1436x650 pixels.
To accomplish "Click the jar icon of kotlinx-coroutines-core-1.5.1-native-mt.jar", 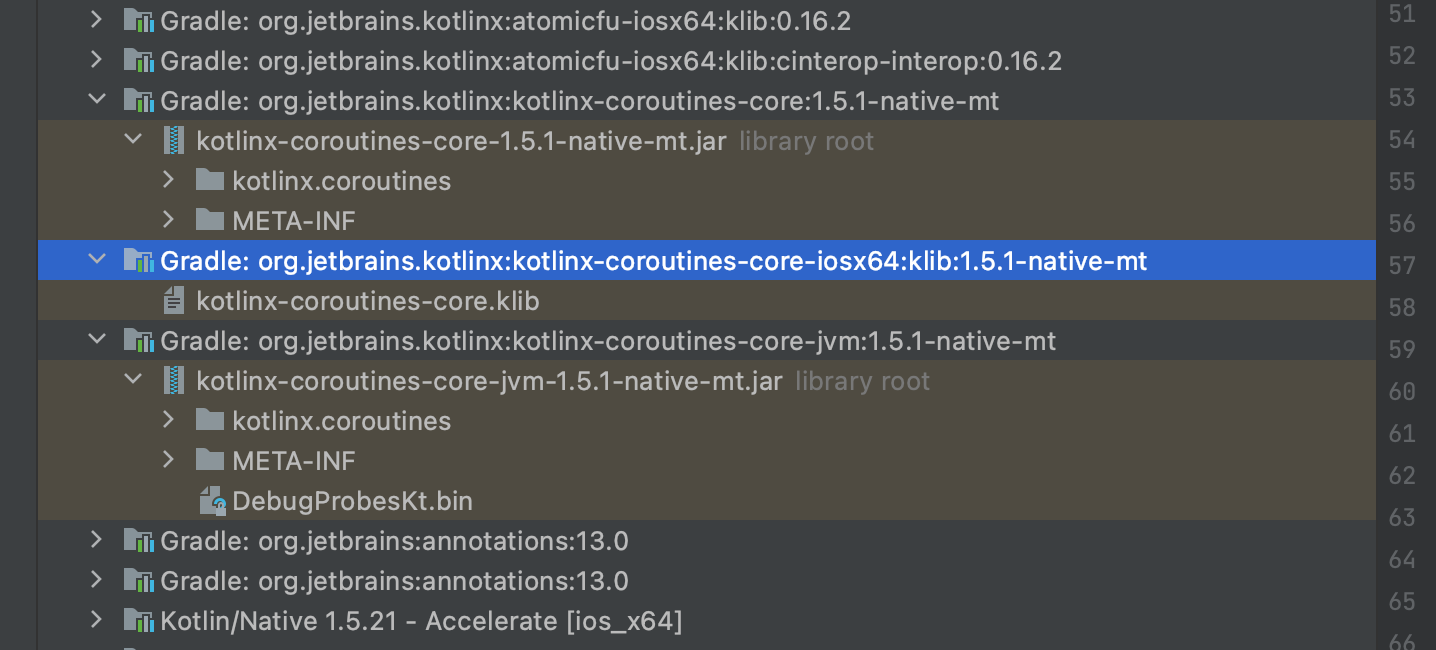I will 175,141.
